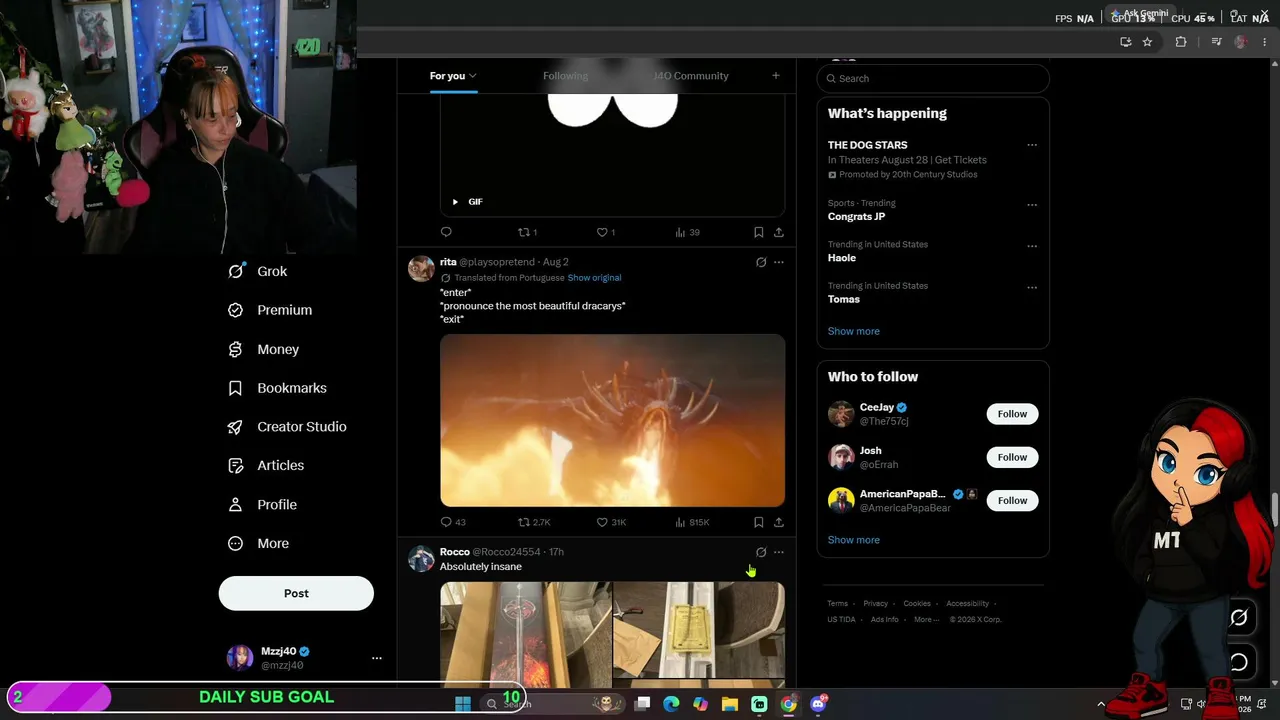1280x720 pixels.
Task: Open Discord from the taskbar
Action: click(x=818, y=704)
